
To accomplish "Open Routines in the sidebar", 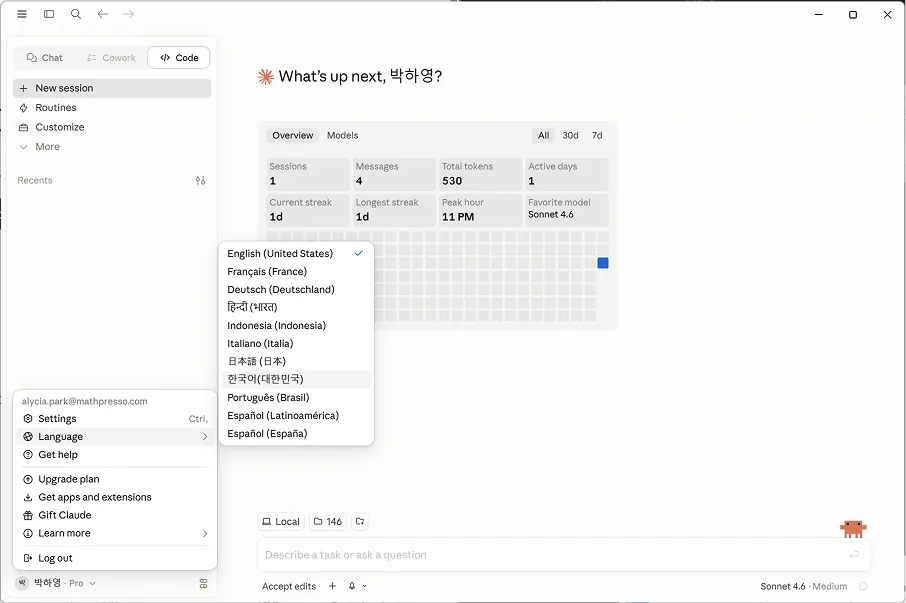I will 112,108.
